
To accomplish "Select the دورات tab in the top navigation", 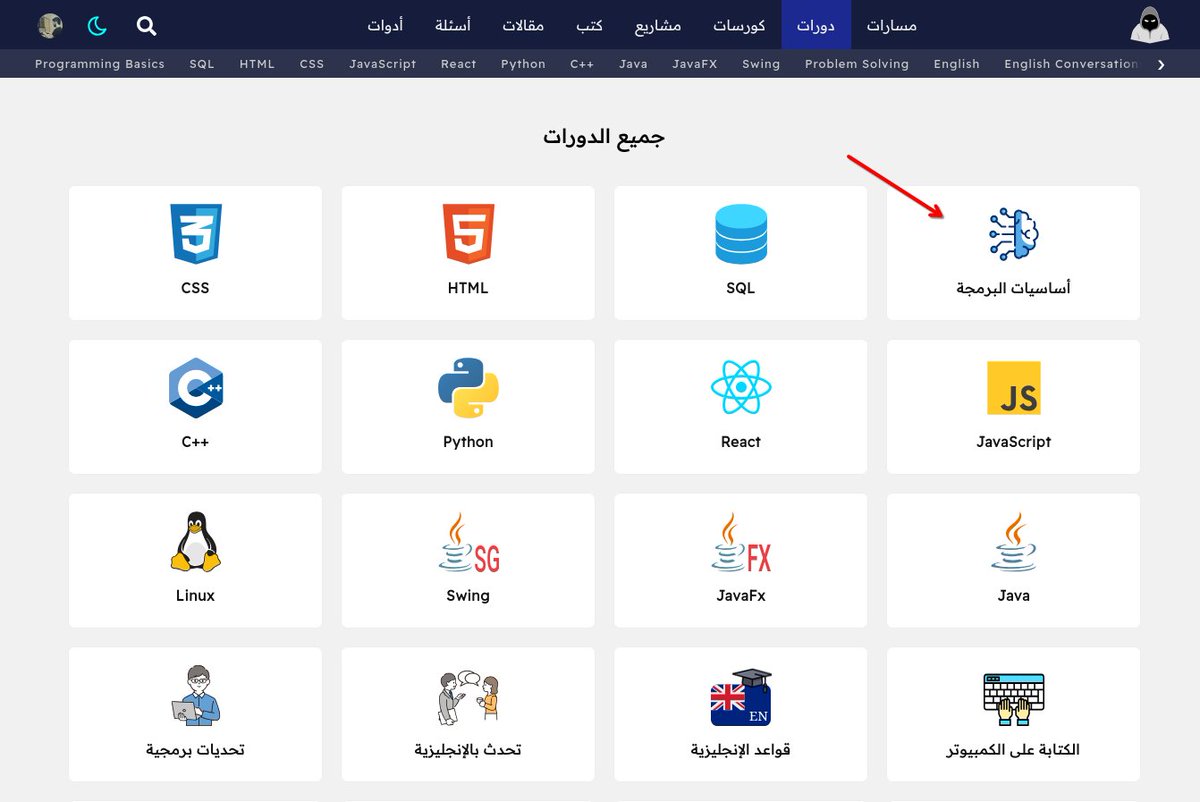I will pos(815,25).
